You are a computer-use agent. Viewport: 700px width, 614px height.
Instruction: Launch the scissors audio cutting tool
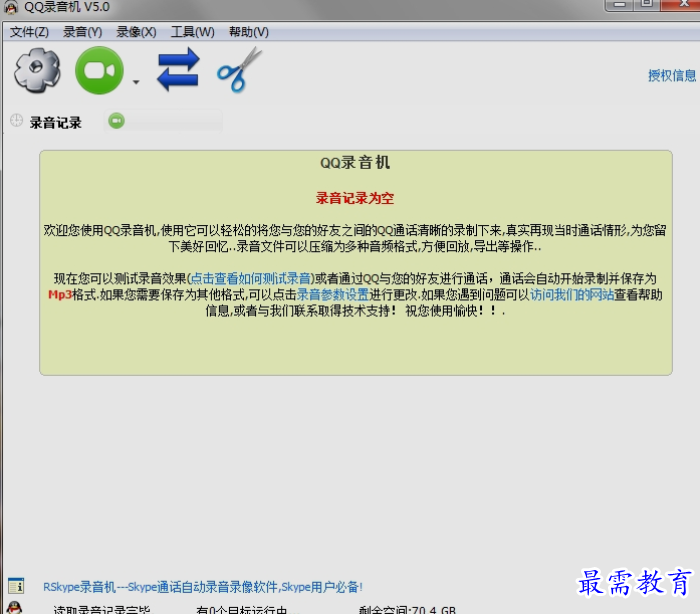(x=239, y=70)
